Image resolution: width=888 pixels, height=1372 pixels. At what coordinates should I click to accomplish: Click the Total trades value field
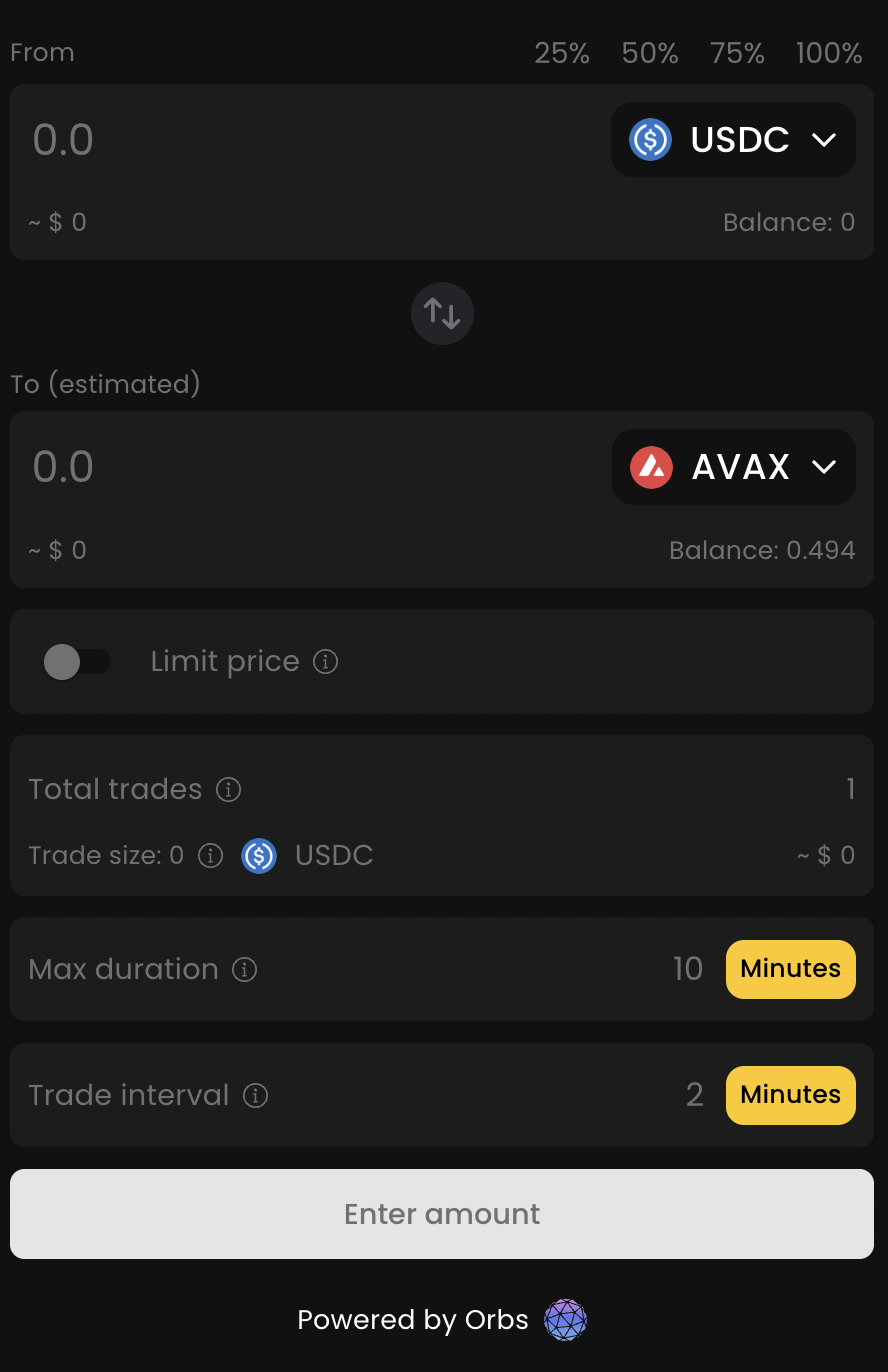(850, 789)
